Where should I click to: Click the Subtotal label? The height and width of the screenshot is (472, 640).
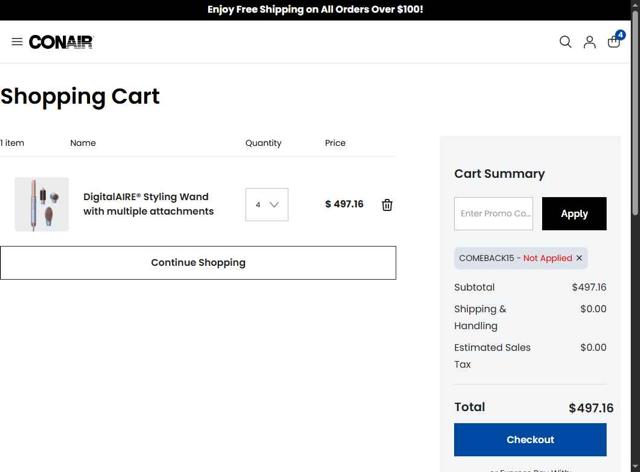tap(474, 287)
